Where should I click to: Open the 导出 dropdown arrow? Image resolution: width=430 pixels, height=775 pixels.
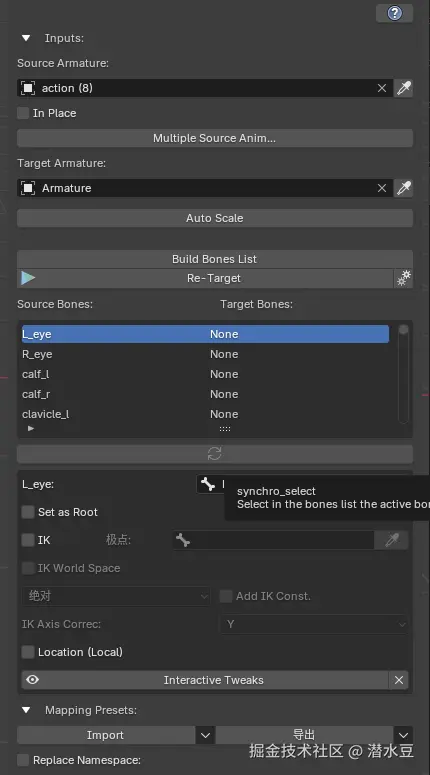[x=403, y=735]
